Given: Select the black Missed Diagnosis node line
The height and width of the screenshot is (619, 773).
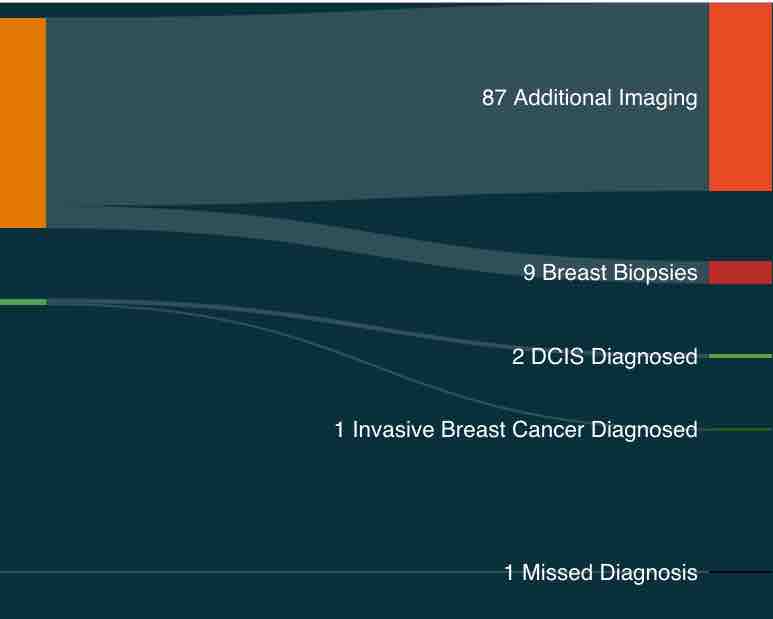Looking at the screenshot, I should coord(740,572).
